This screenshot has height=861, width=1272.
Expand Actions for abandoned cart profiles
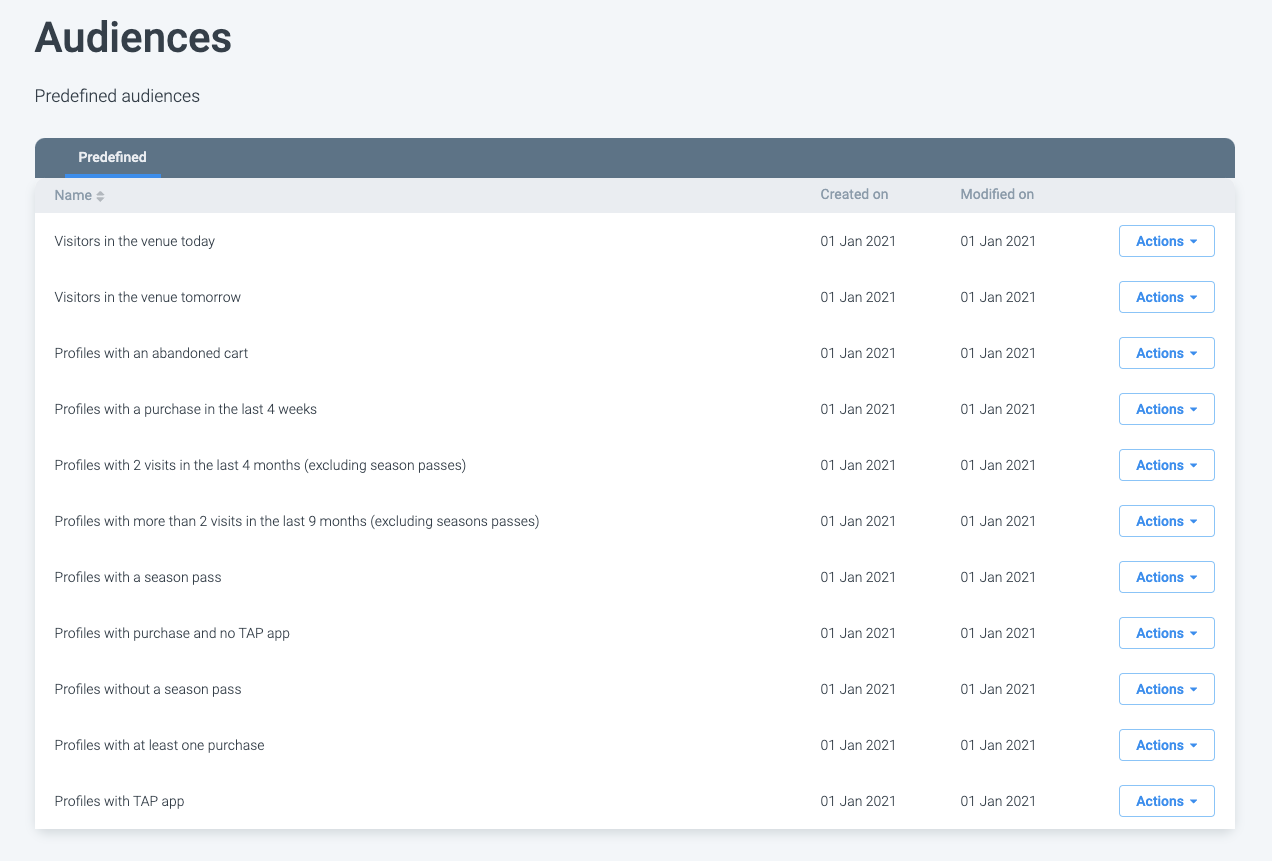[x=1166, y=353]
